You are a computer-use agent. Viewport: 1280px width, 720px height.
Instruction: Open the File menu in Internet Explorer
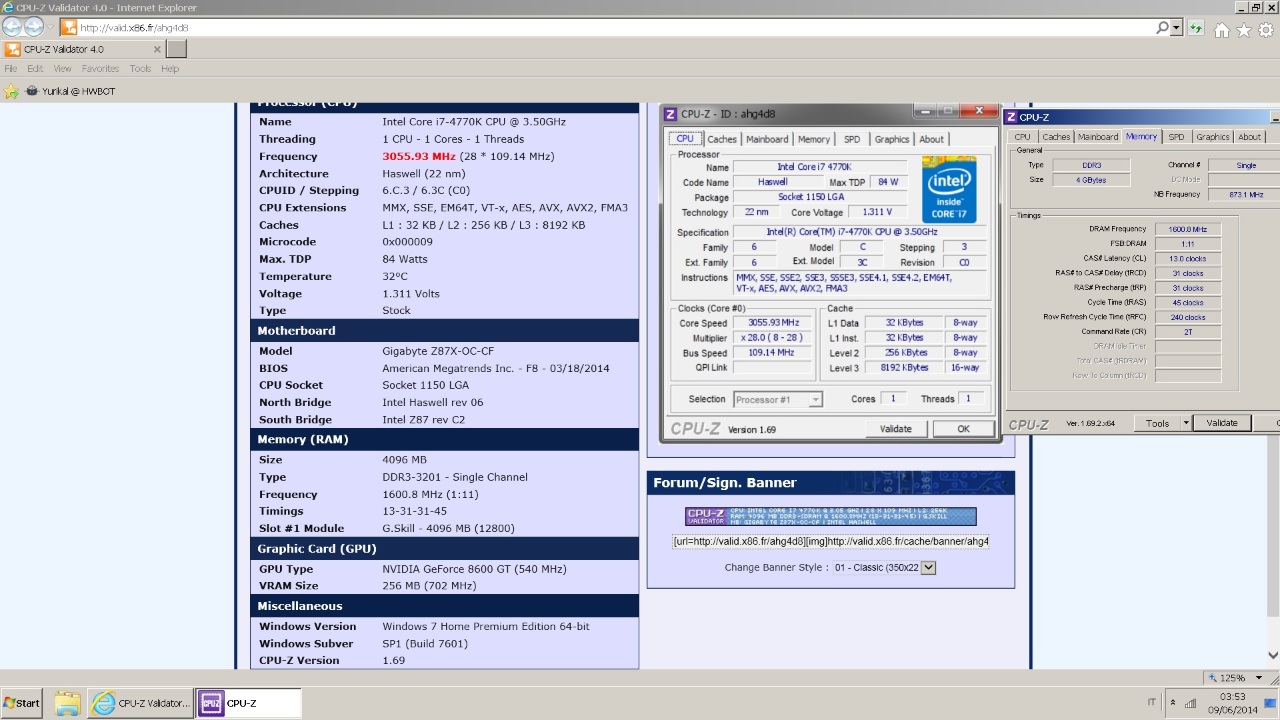click(10, 69)
